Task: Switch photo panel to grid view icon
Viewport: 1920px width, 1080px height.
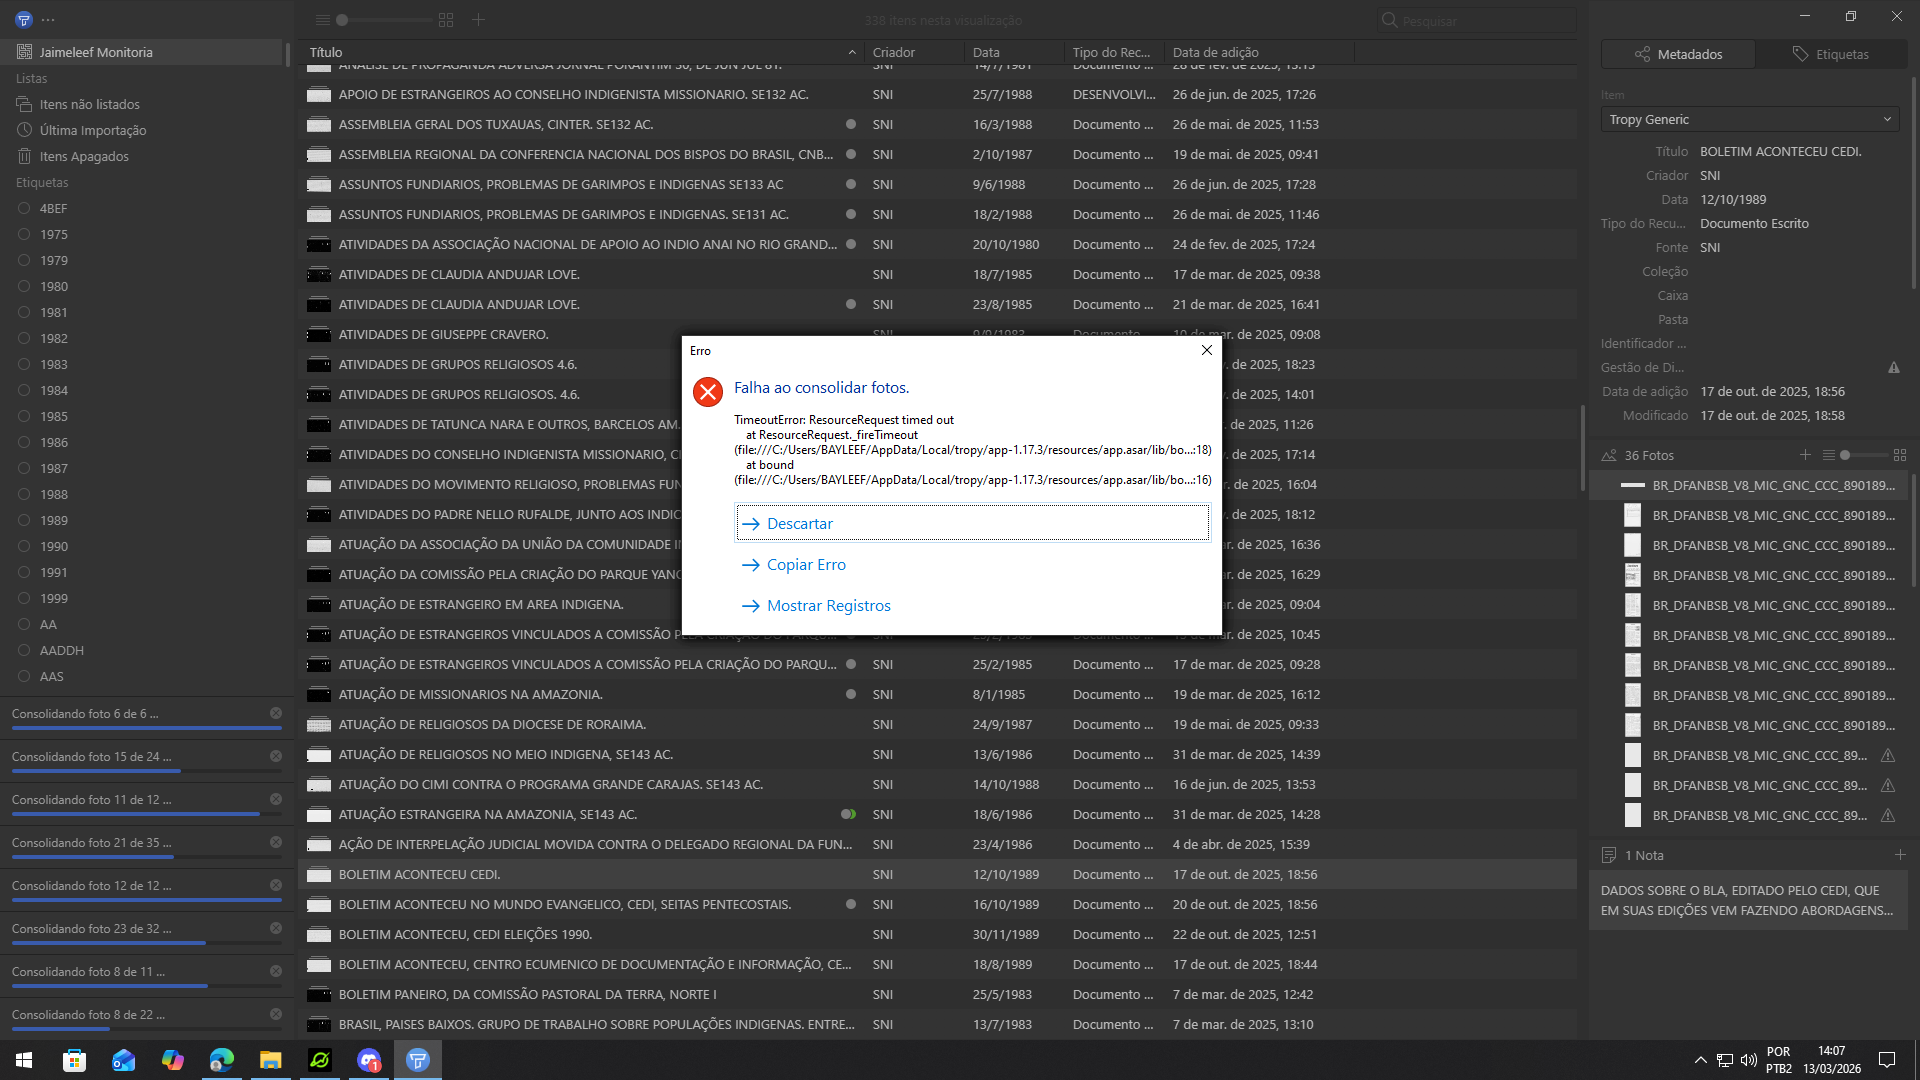Action: [1899, 455]
